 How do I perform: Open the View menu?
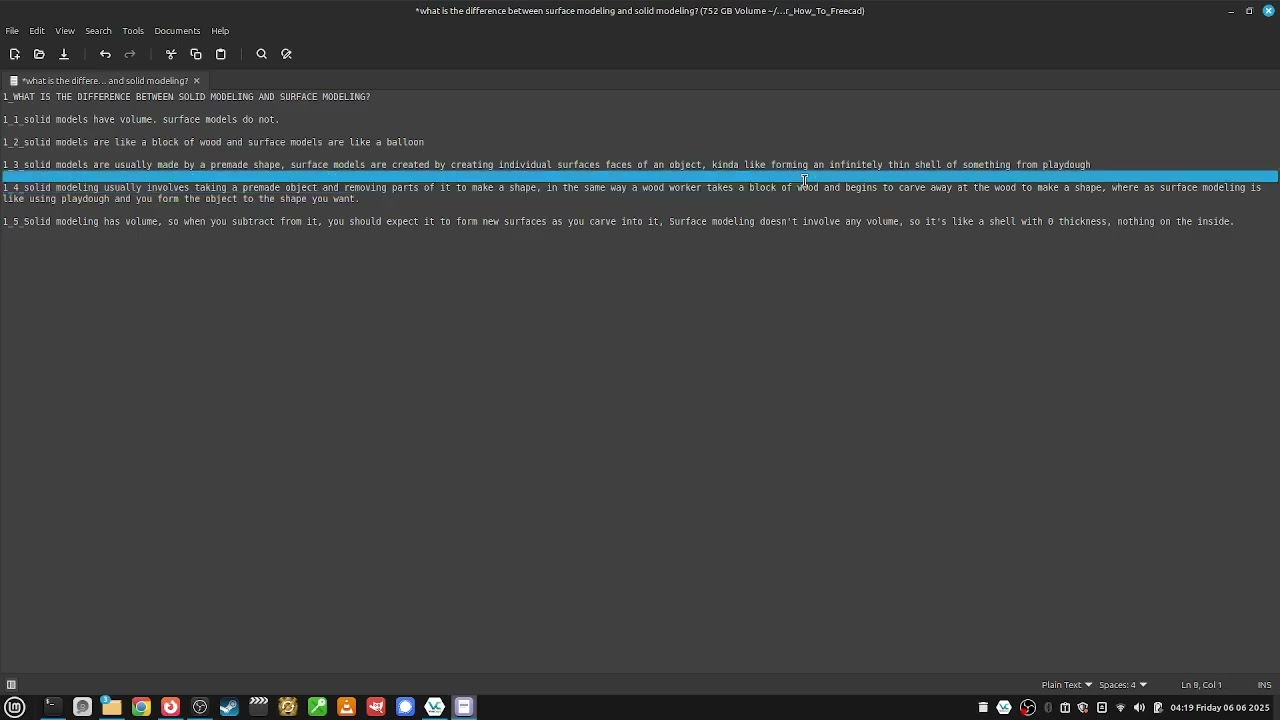(x=65, y=31)
